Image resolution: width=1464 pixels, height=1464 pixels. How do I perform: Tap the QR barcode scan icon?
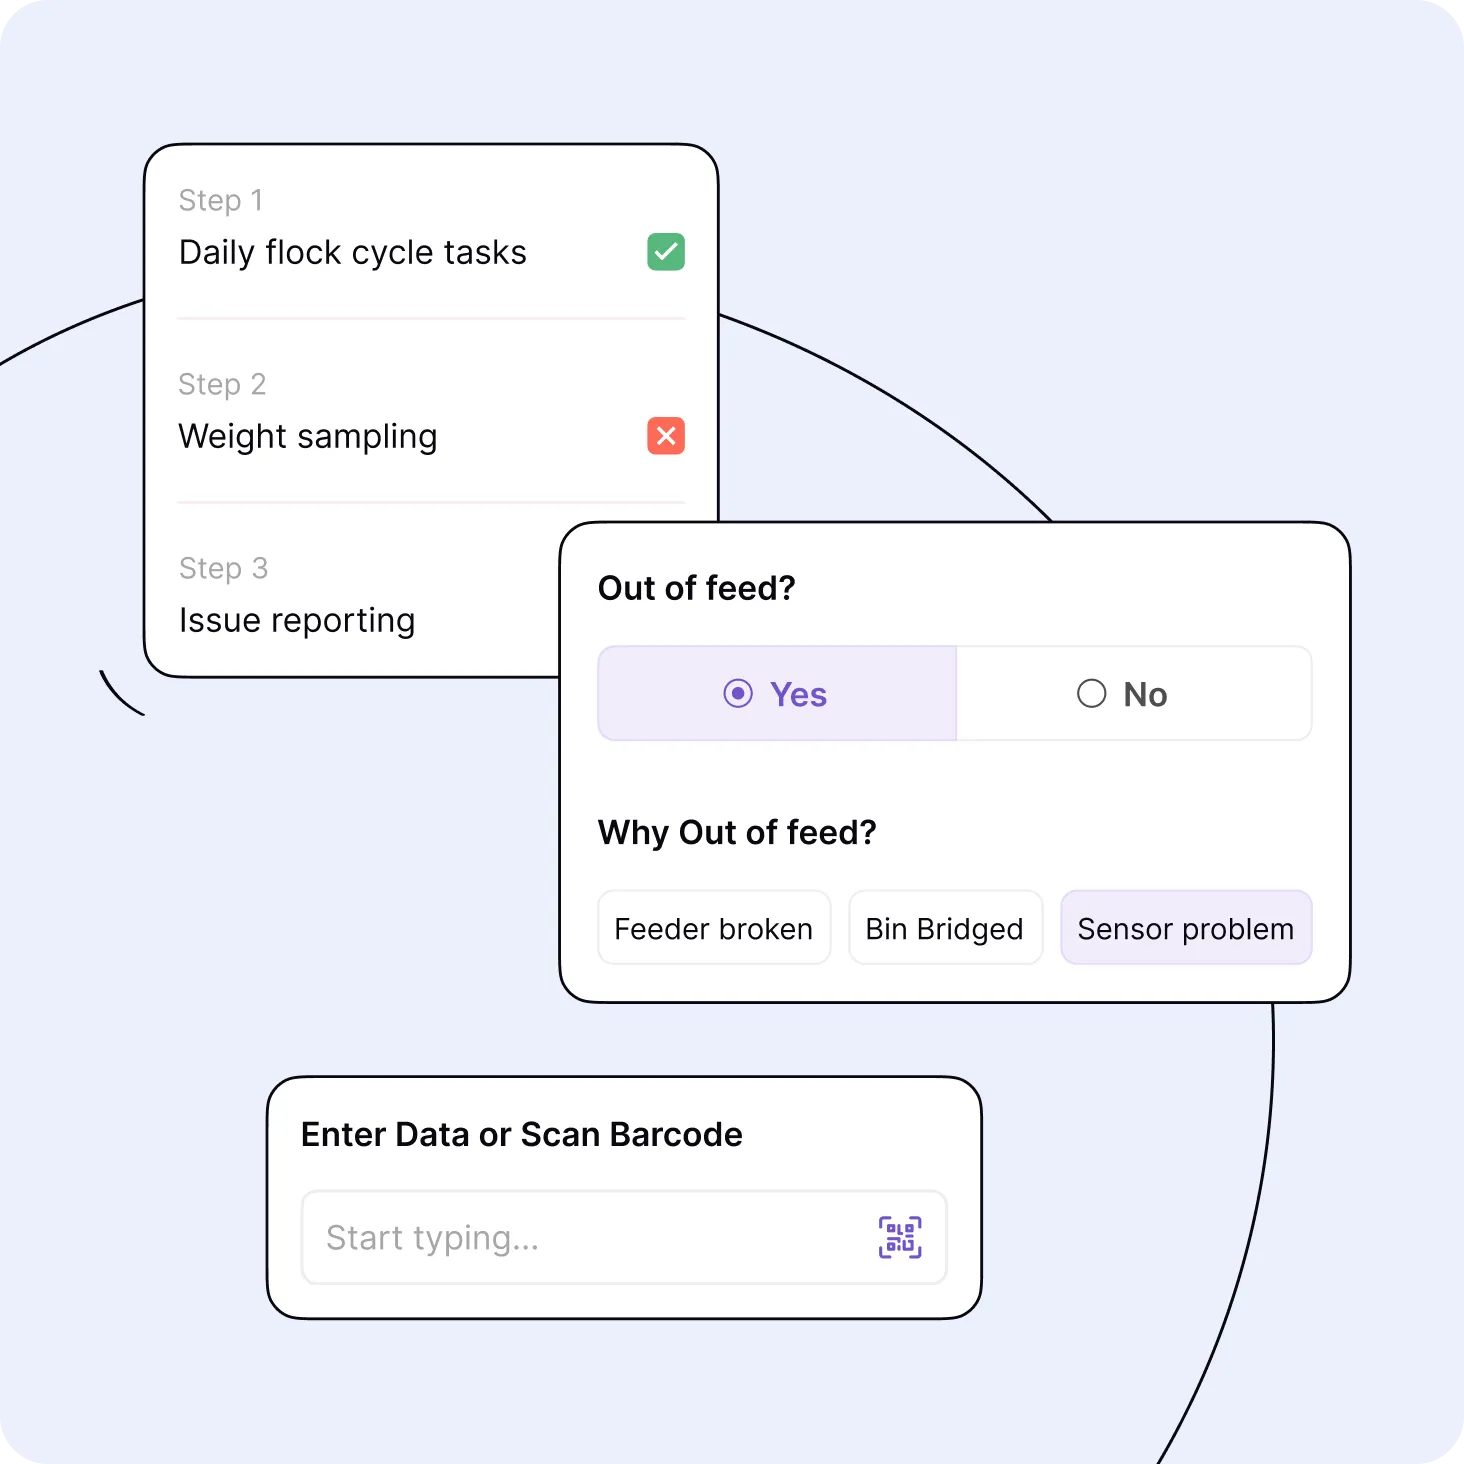(900, 1237)
